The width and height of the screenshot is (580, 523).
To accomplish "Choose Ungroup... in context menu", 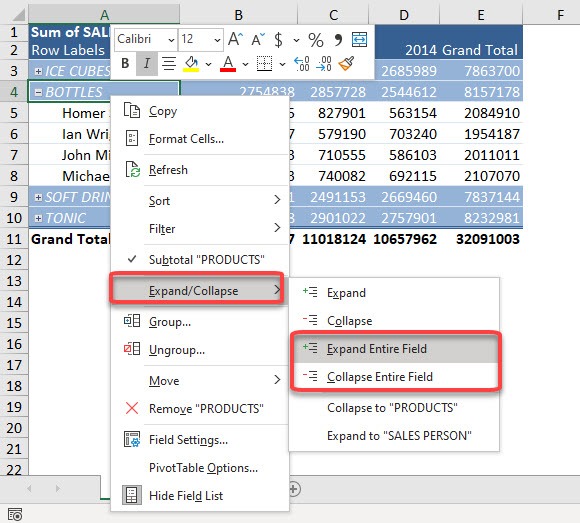I will point(200,350).
